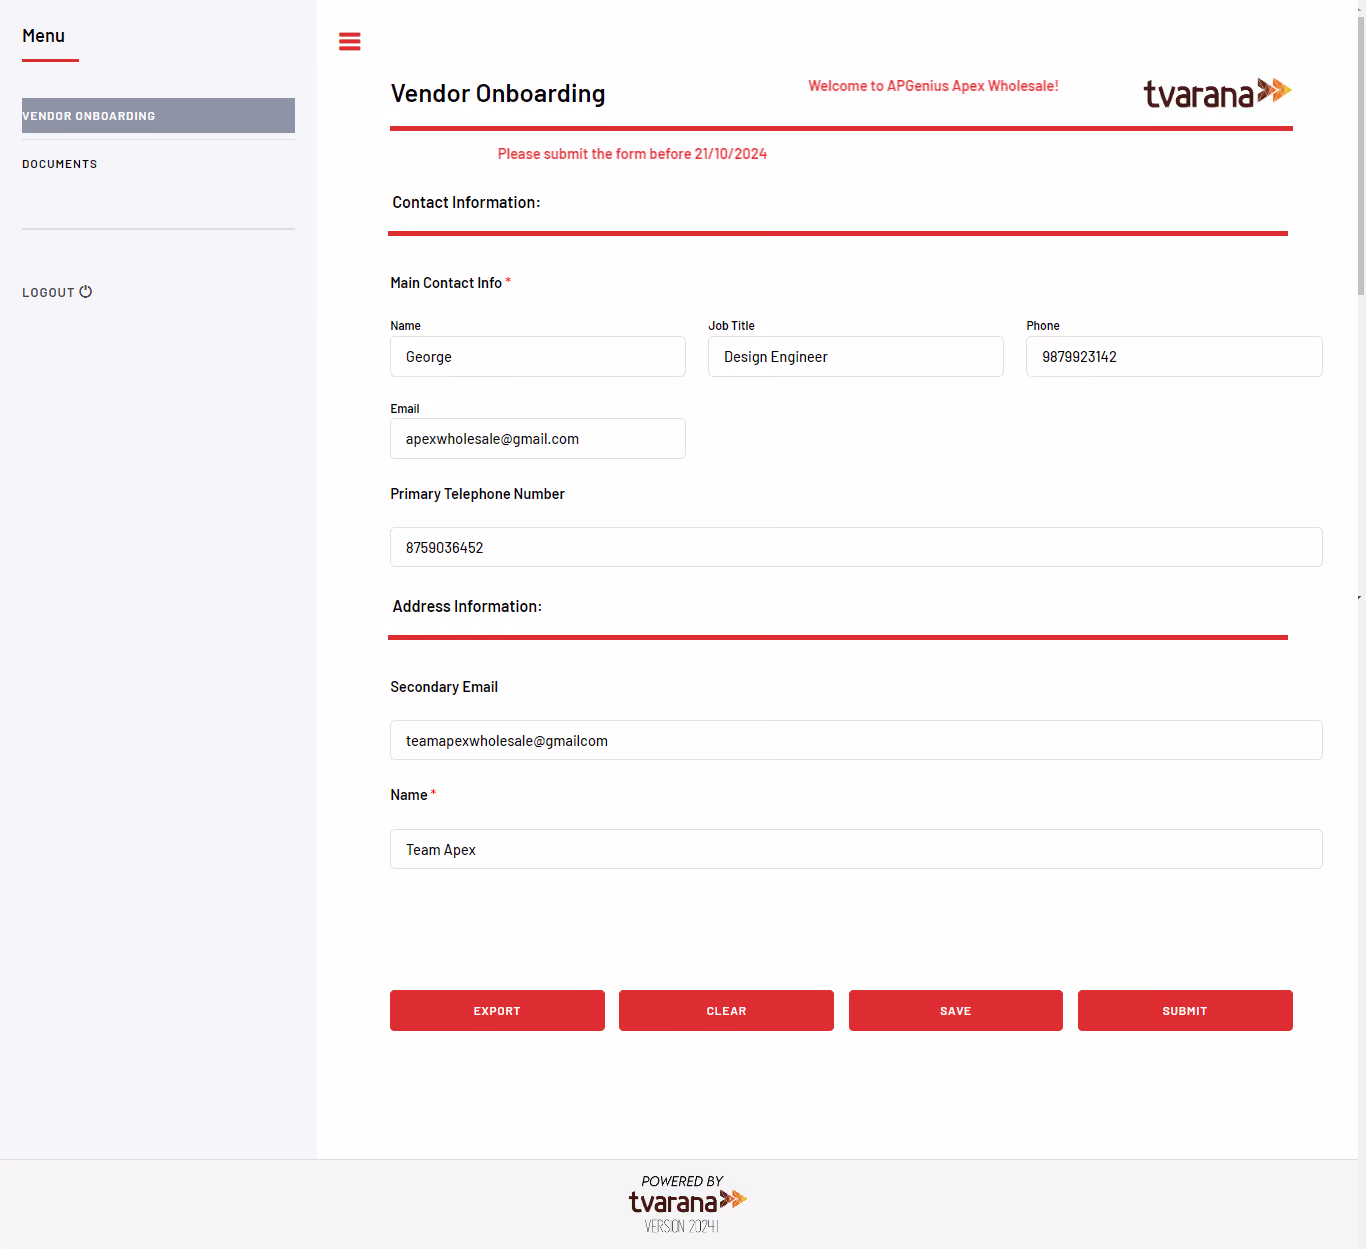
Task: Clear the form fields
Action: 726,1011
